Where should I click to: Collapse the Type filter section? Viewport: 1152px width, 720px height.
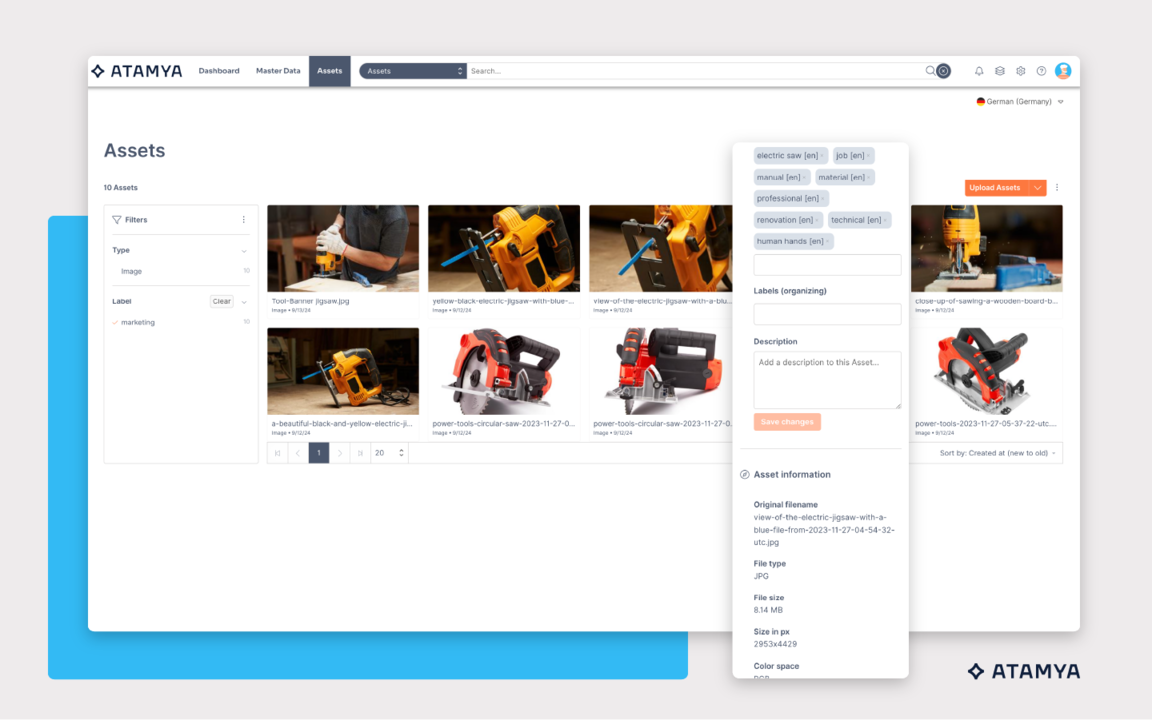pyautogui.click(x=244, y=251)
